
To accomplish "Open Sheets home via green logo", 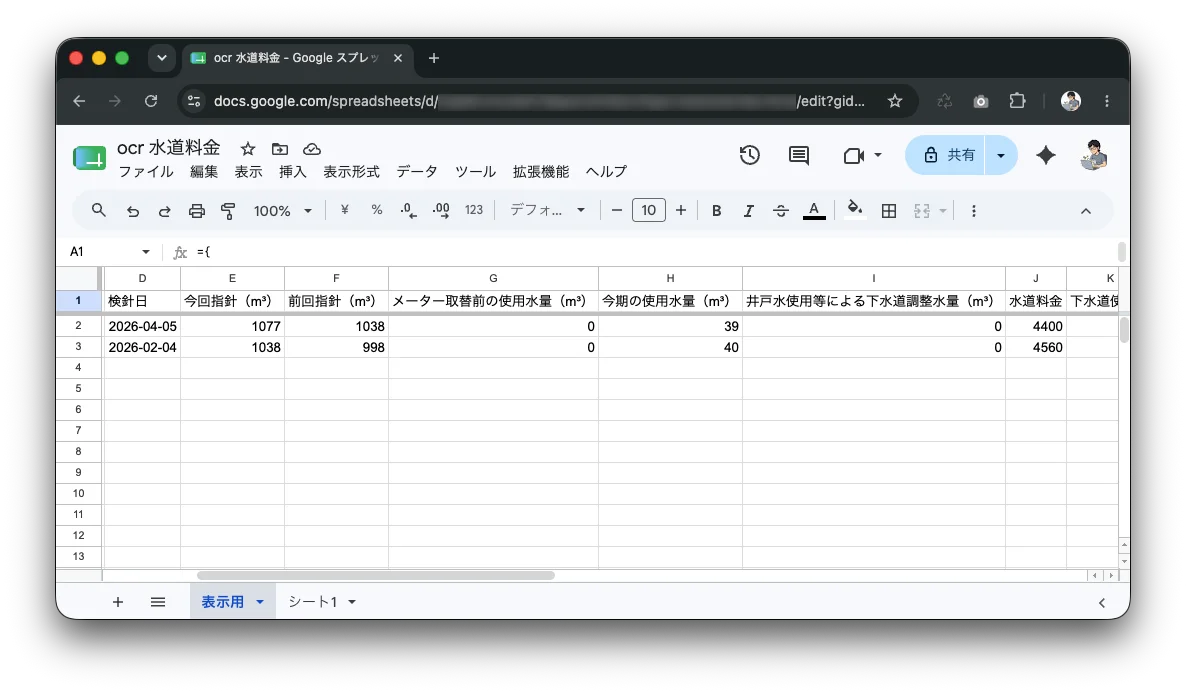I will pyautogui.click(x=89, y=158).
